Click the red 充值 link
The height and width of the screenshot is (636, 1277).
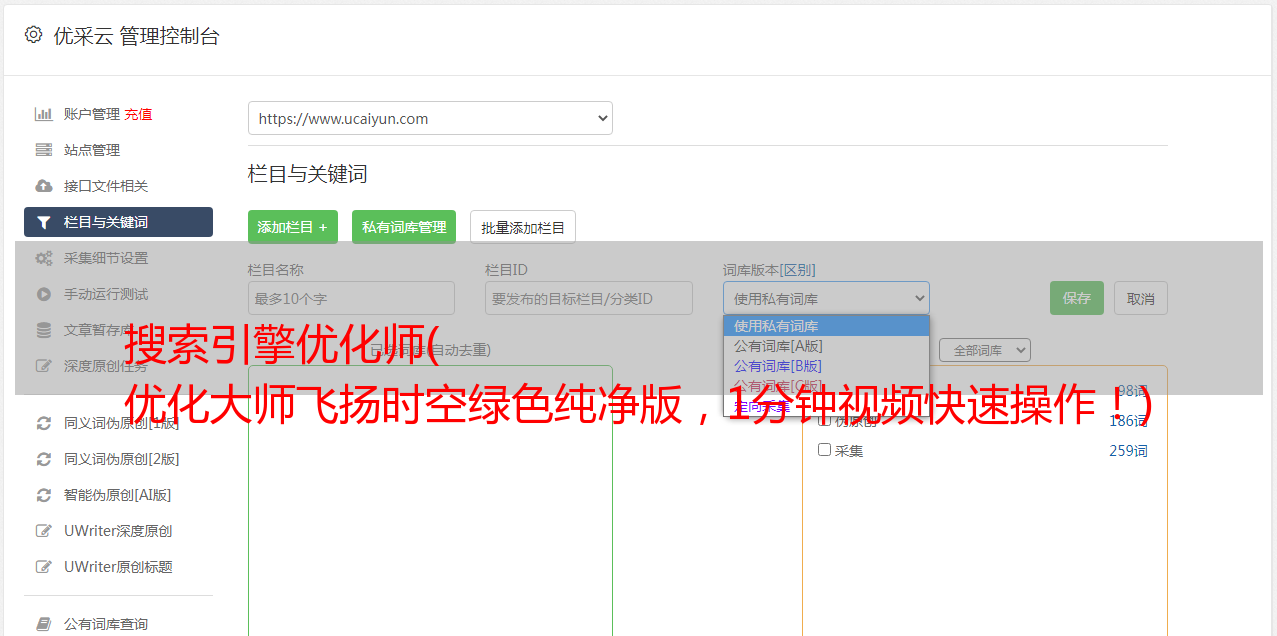click(x=138, y=114)
